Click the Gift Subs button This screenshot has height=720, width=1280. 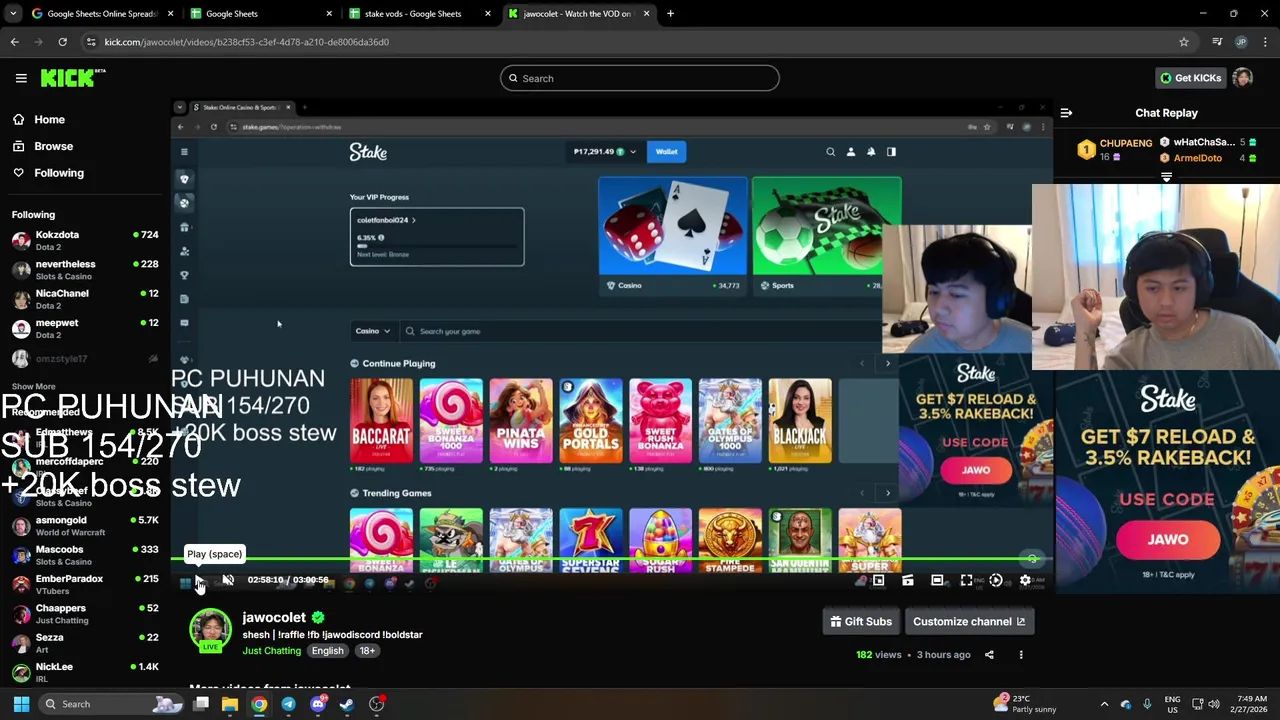point(861,622)
